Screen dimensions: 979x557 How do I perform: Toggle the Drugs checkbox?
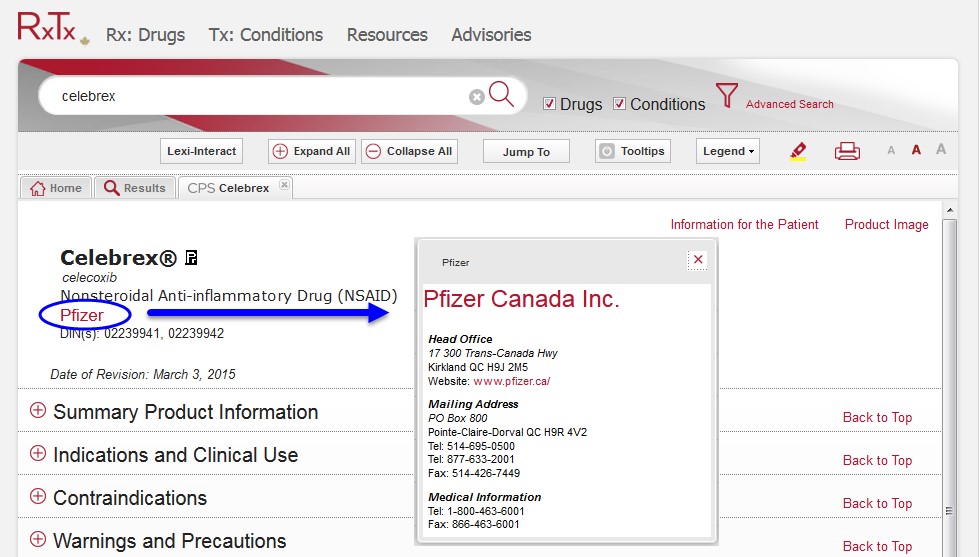click(549, 104)
